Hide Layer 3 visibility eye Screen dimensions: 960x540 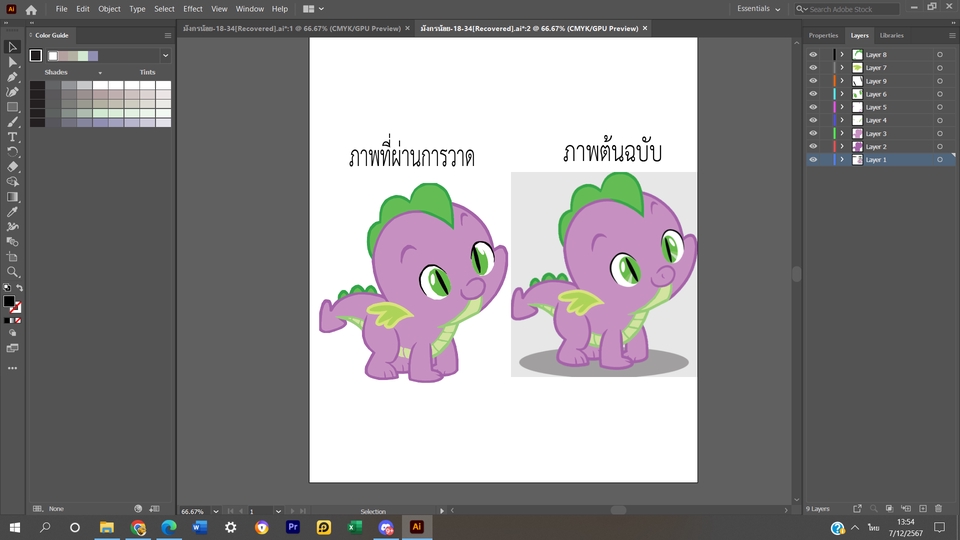point(813,133)
